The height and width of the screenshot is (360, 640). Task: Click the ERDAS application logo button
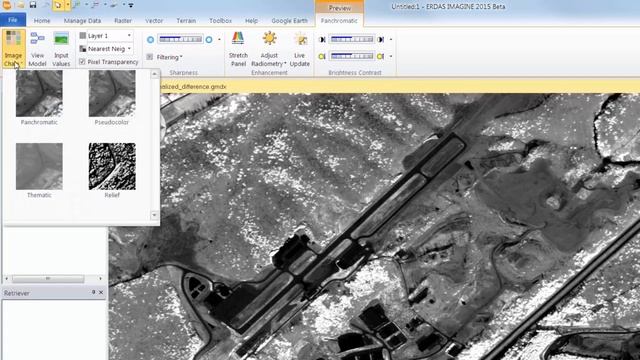point(7,5)
